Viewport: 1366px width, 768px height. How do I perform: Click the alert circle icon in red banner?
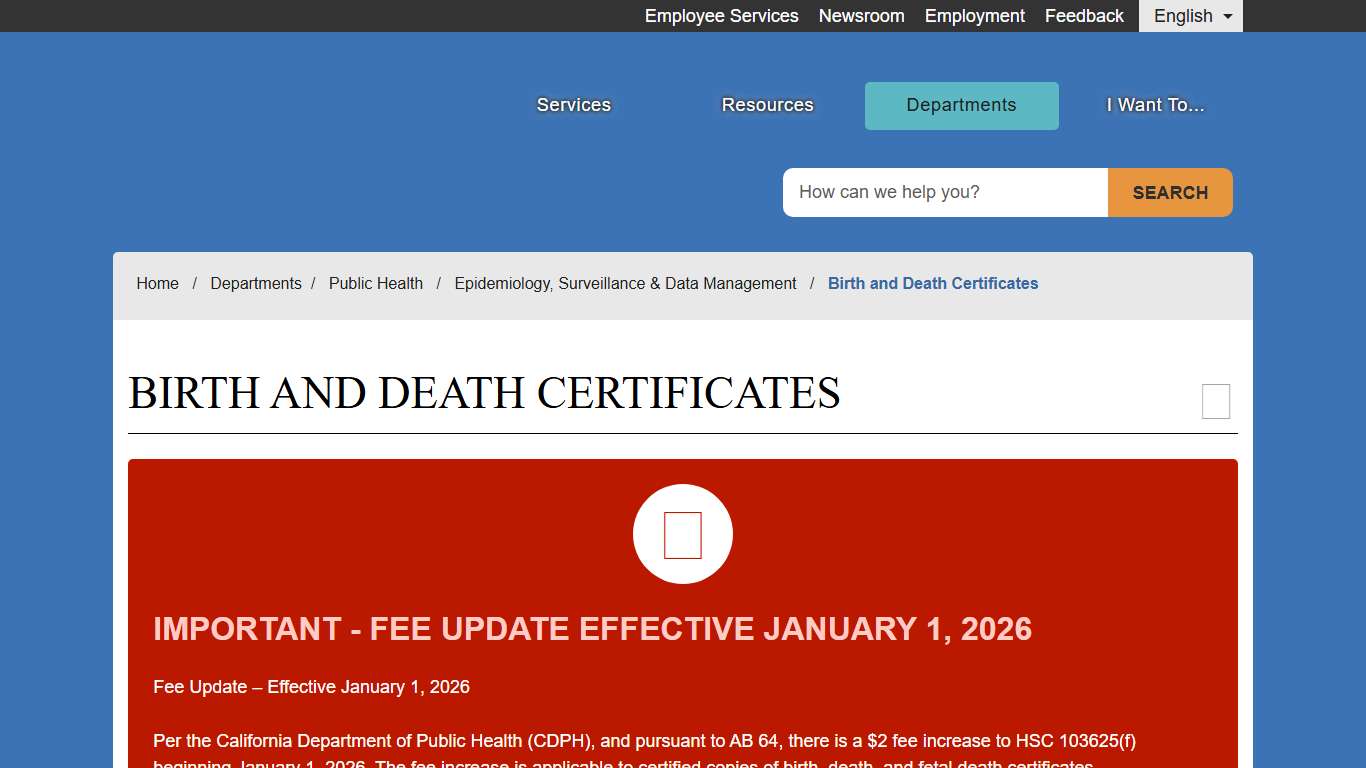(683, 534)
